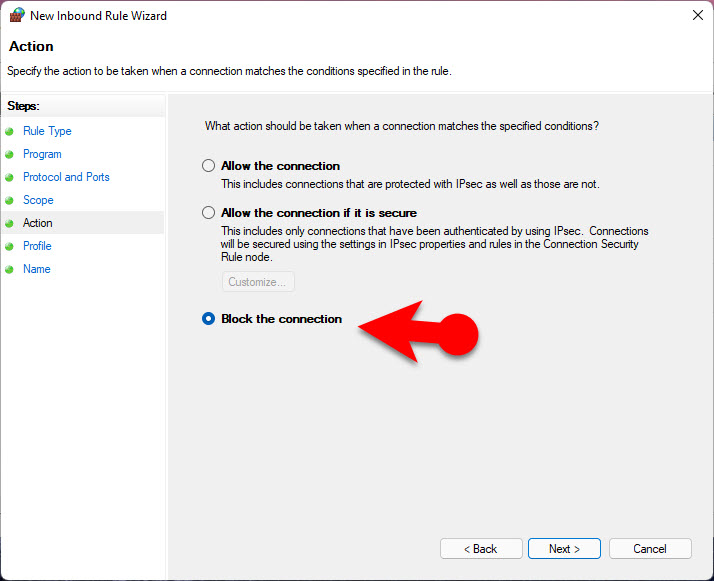Jump to the Program step
The height and width of the screenshot is (581, 714).
(42, 154)
